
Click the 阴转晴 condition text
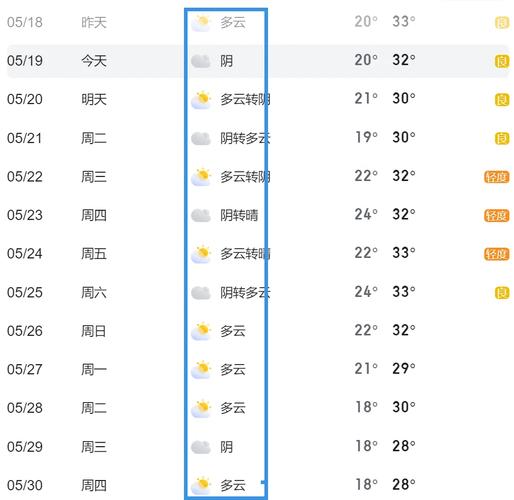click(x=239, y=215)
